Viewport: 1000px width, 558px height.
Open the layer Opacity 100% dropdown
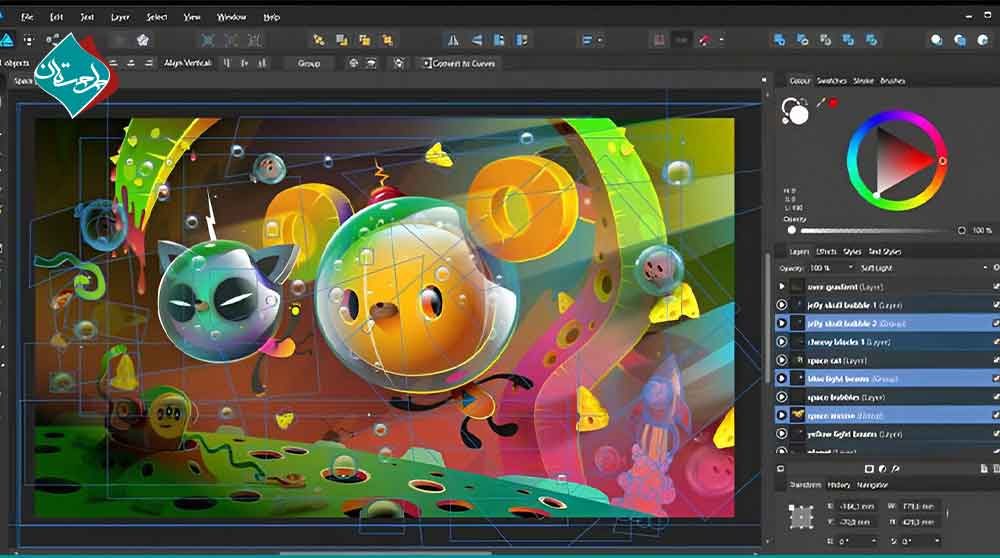pyautogui.click(x=850, y=268)
